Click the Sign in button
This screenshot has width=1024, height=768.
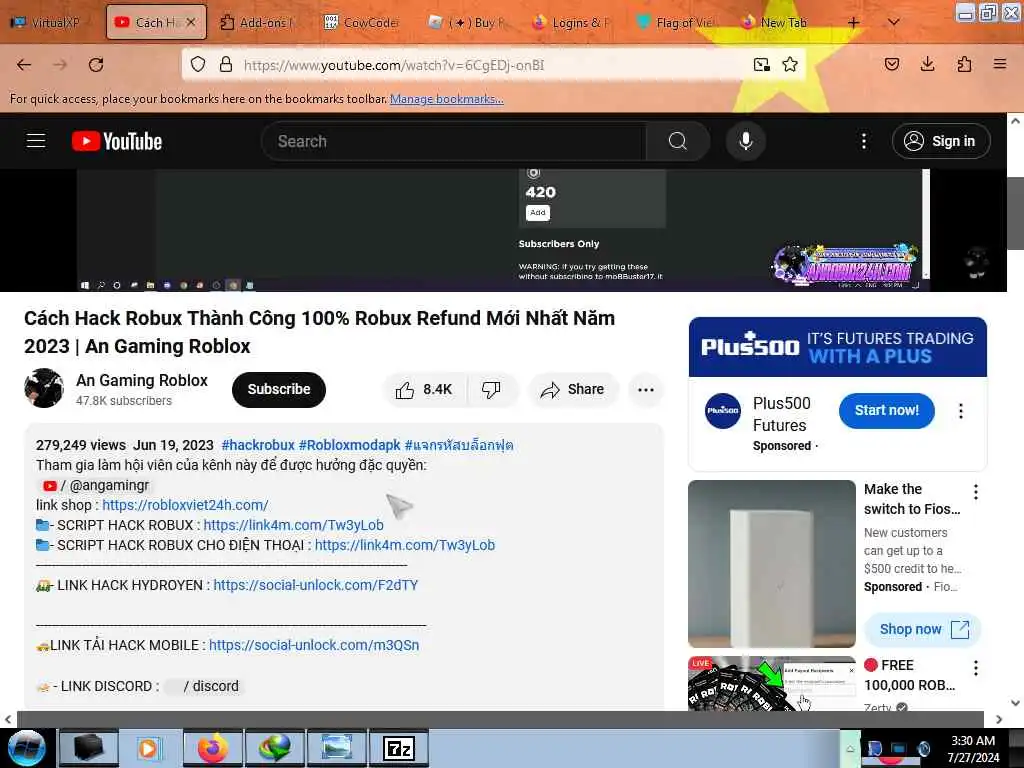coord(941,141)
